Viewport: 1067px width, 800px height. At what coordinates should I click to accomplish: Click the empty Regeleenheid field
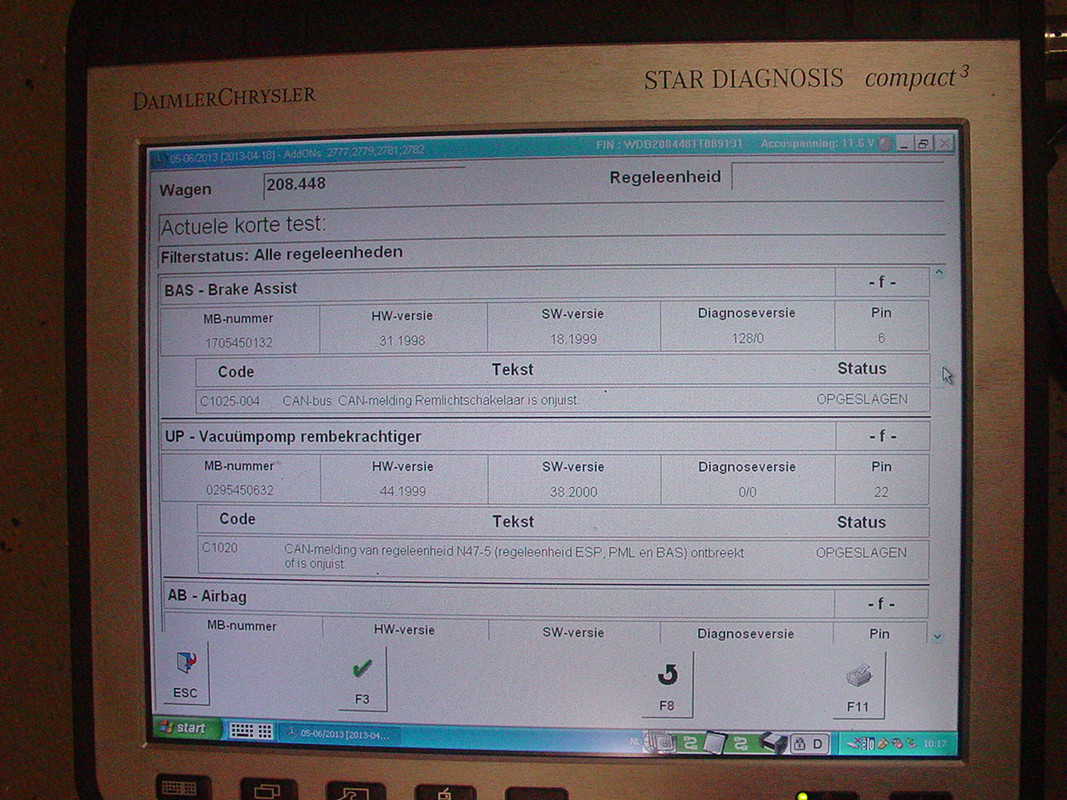tap(837, 177)
